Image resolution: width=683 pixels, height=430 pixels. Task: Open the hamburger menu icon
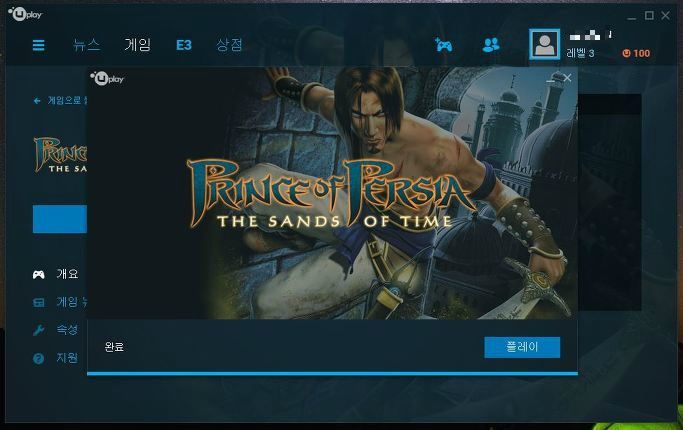[x=38, y=45]
